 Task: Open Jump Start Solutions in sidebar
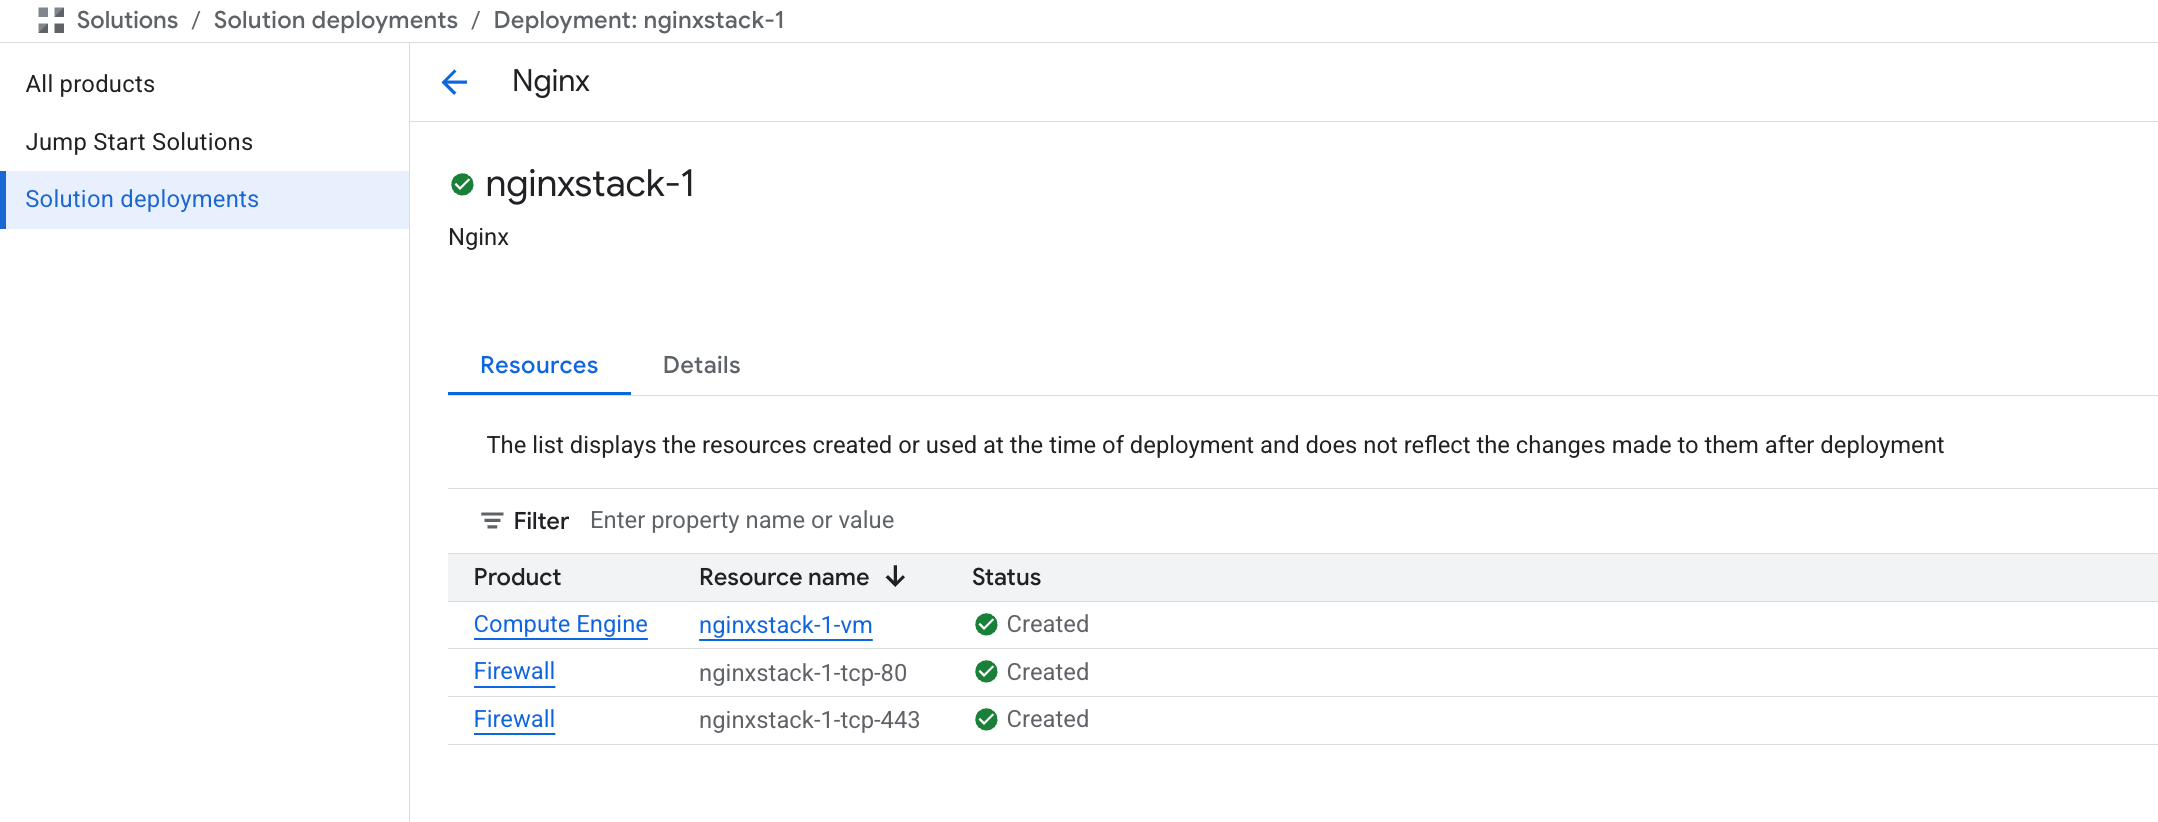[x=205, y=142]
